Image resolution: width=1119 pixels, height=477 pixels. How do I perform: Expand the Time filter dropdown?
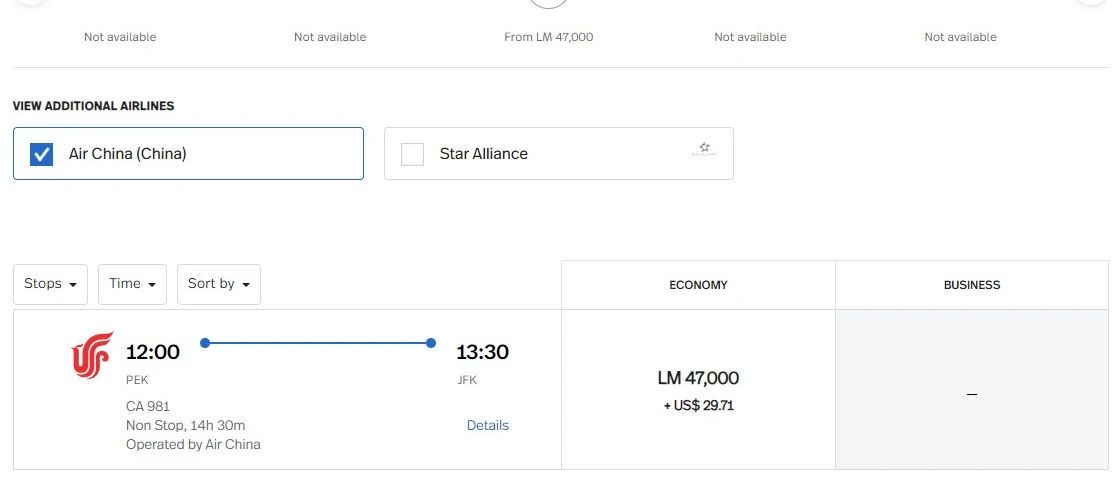tap(132, 284)
